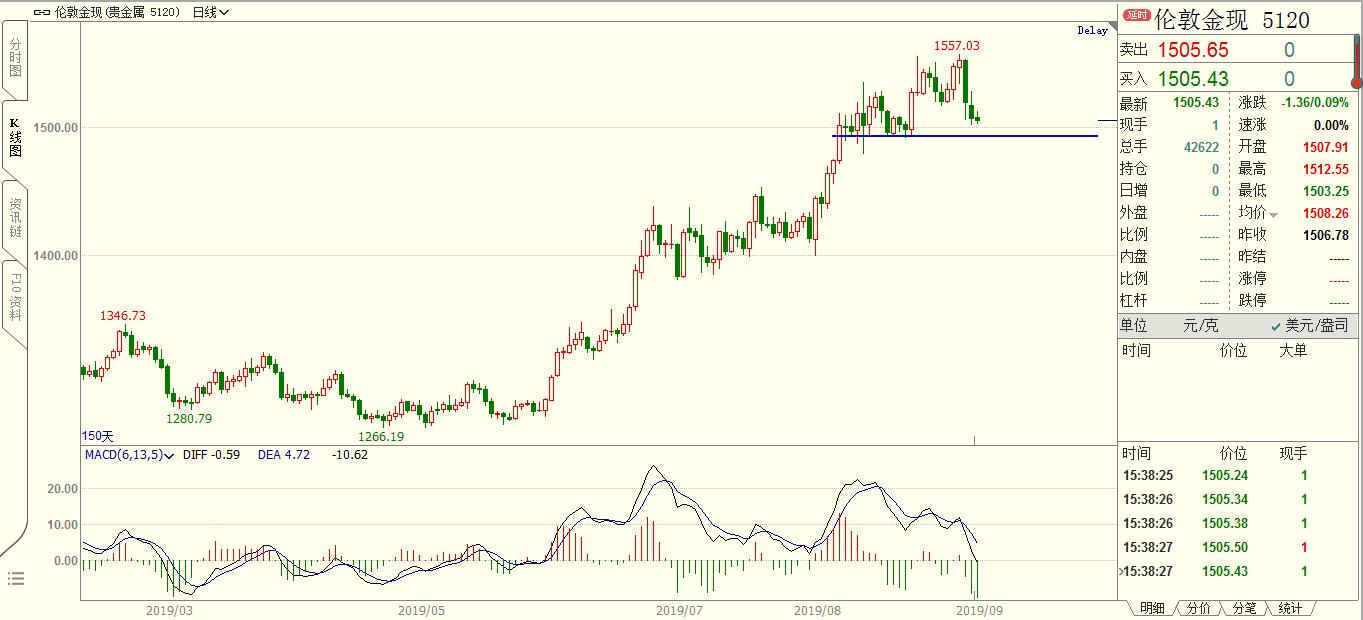Switch to the 分价 bottom tab
1363x620 pixels.
[1199, 608]
